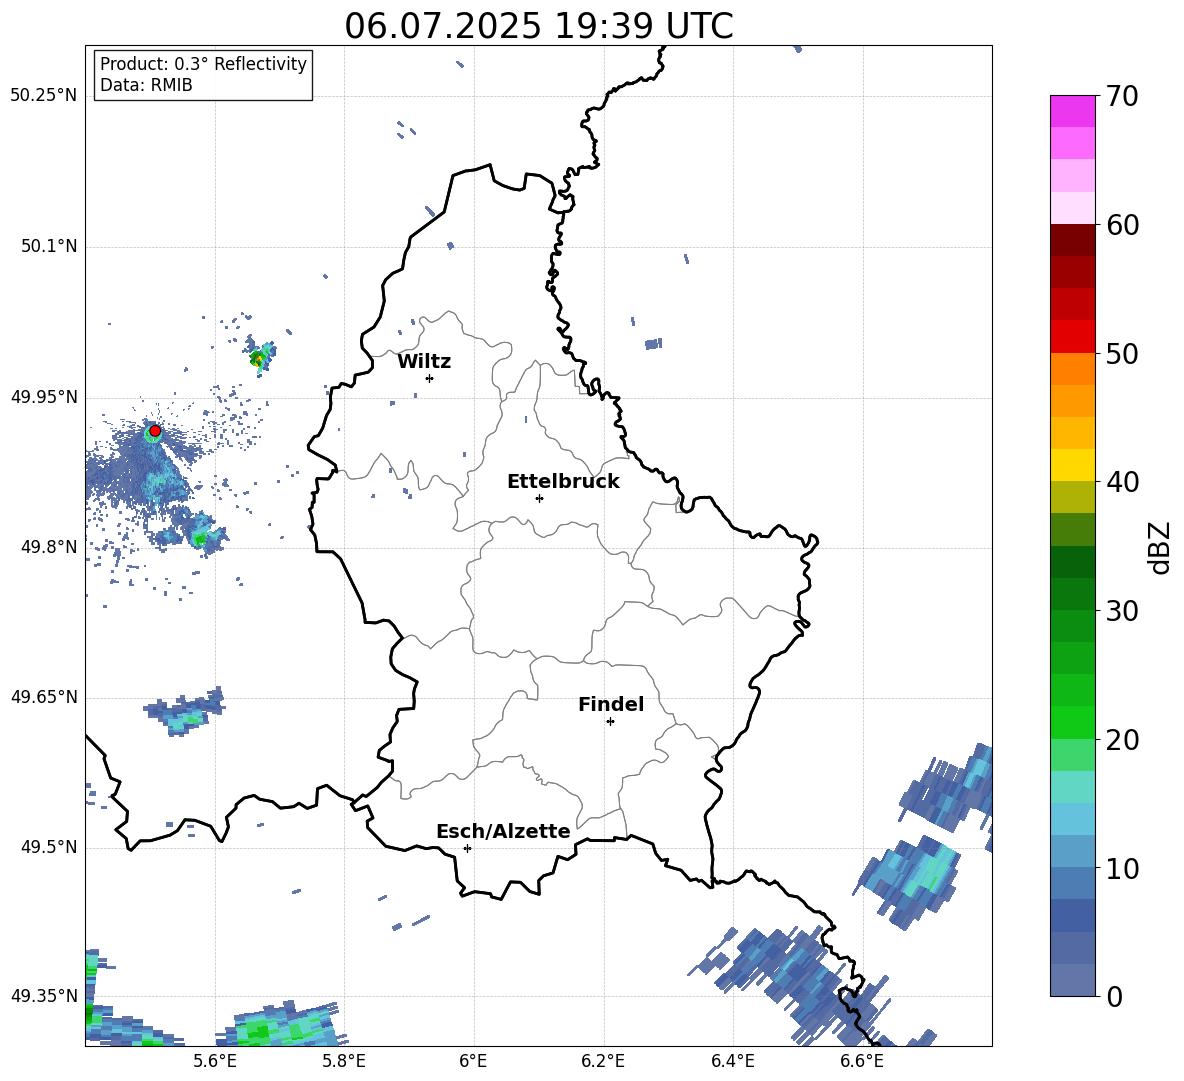Click the 6.4°E longitude label

tap(733, 1061)
